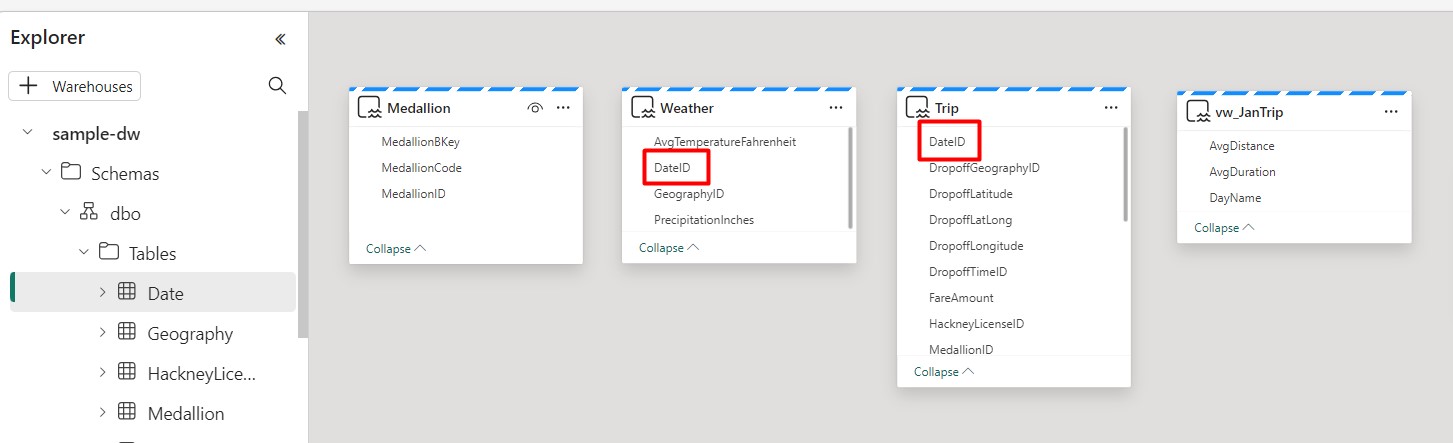Toggle visibility eye on Medallion table
Image resolution: width=1453 pixels, height=443 pixels.
tap(535, 108)
